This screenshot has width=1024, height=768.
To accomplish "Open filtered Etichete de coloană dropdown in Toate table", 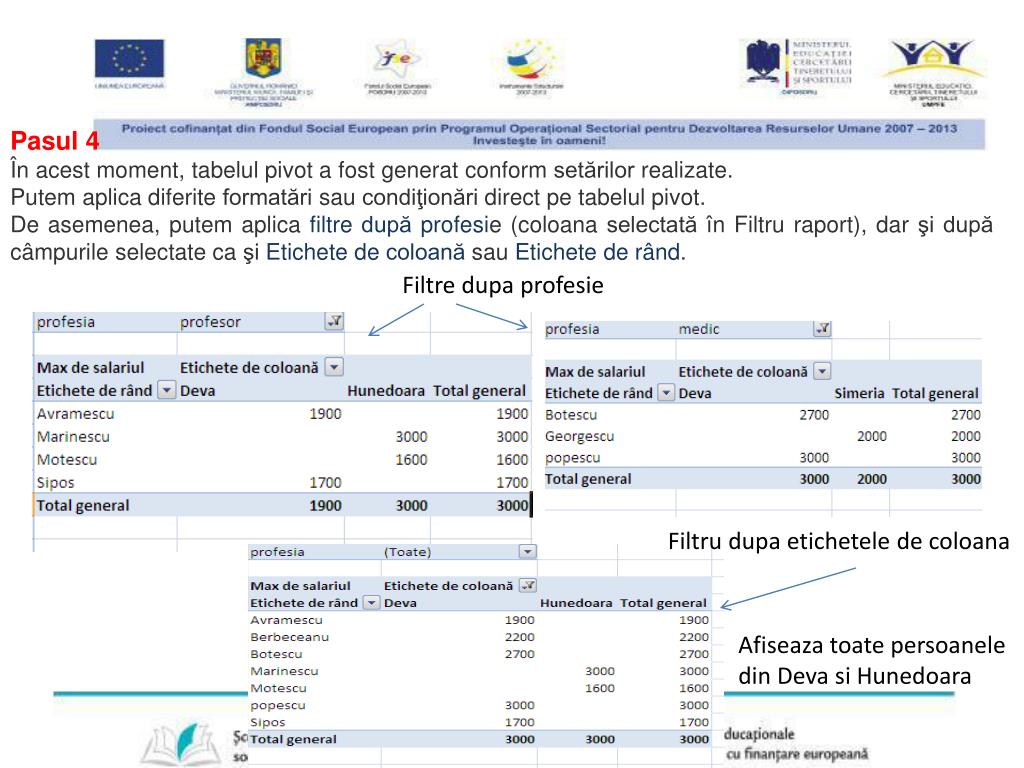I will pos(528,586).
